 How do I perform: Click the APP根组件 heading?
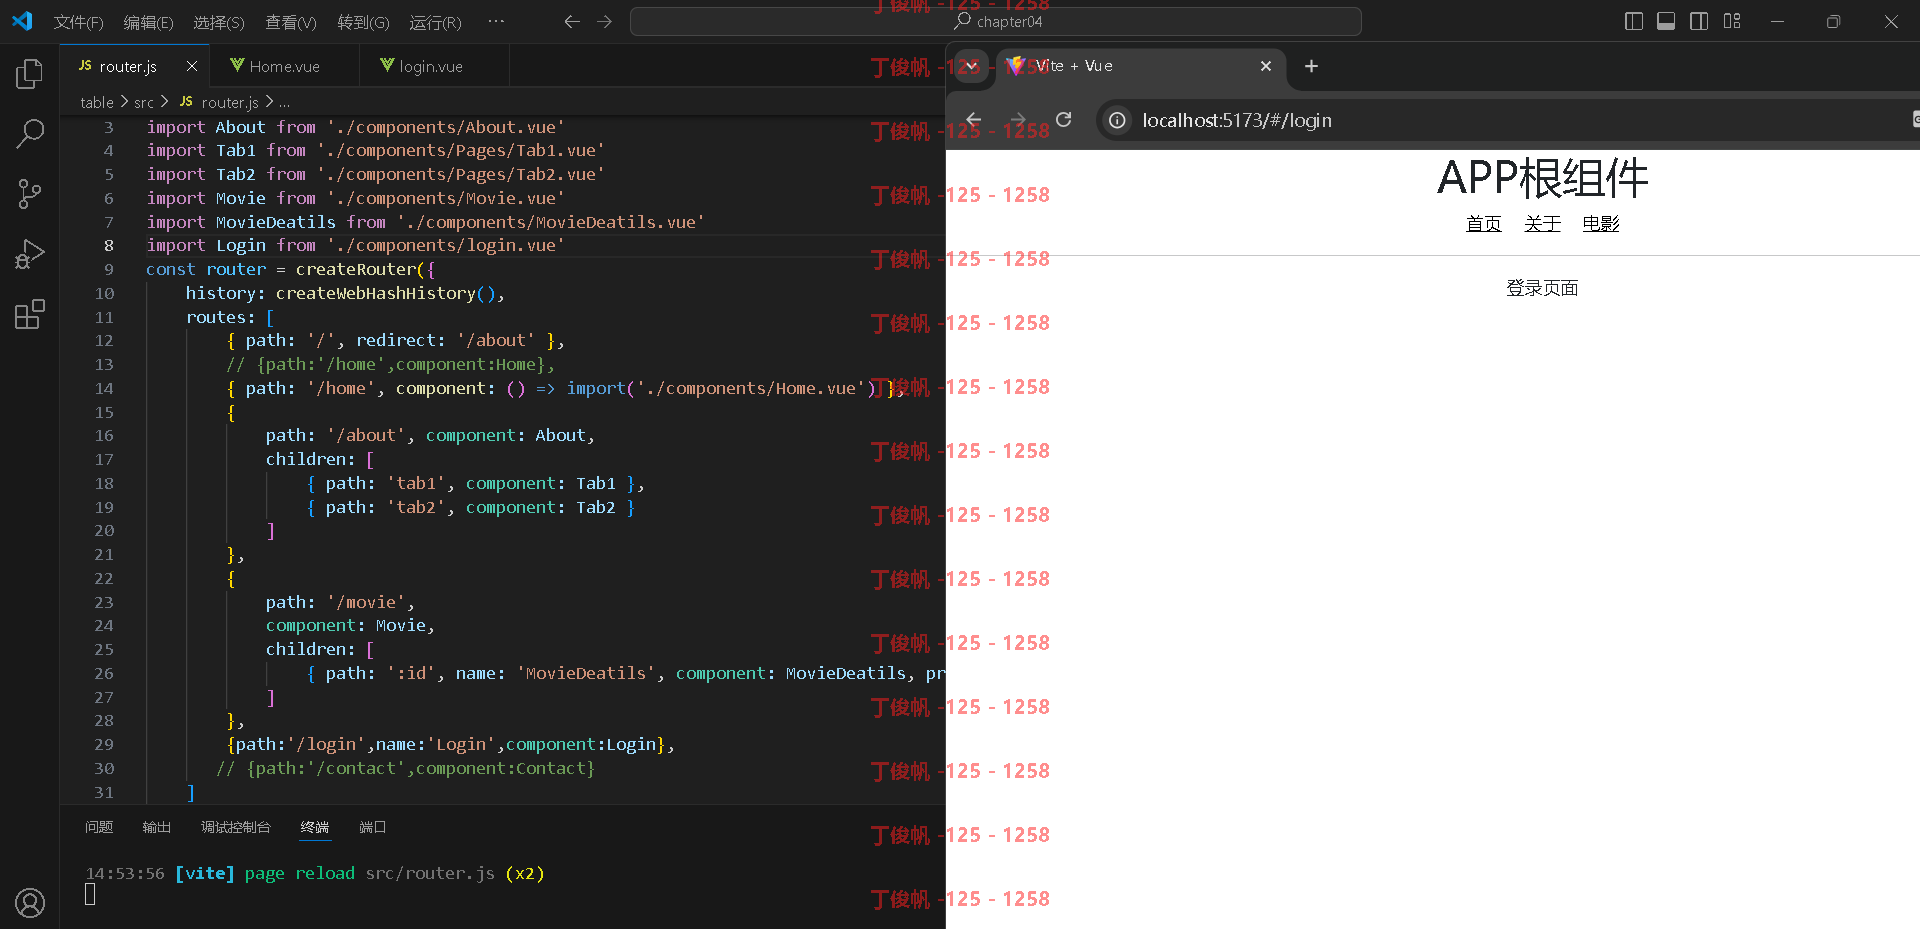pyautogui.click(x=1542, y=178)
